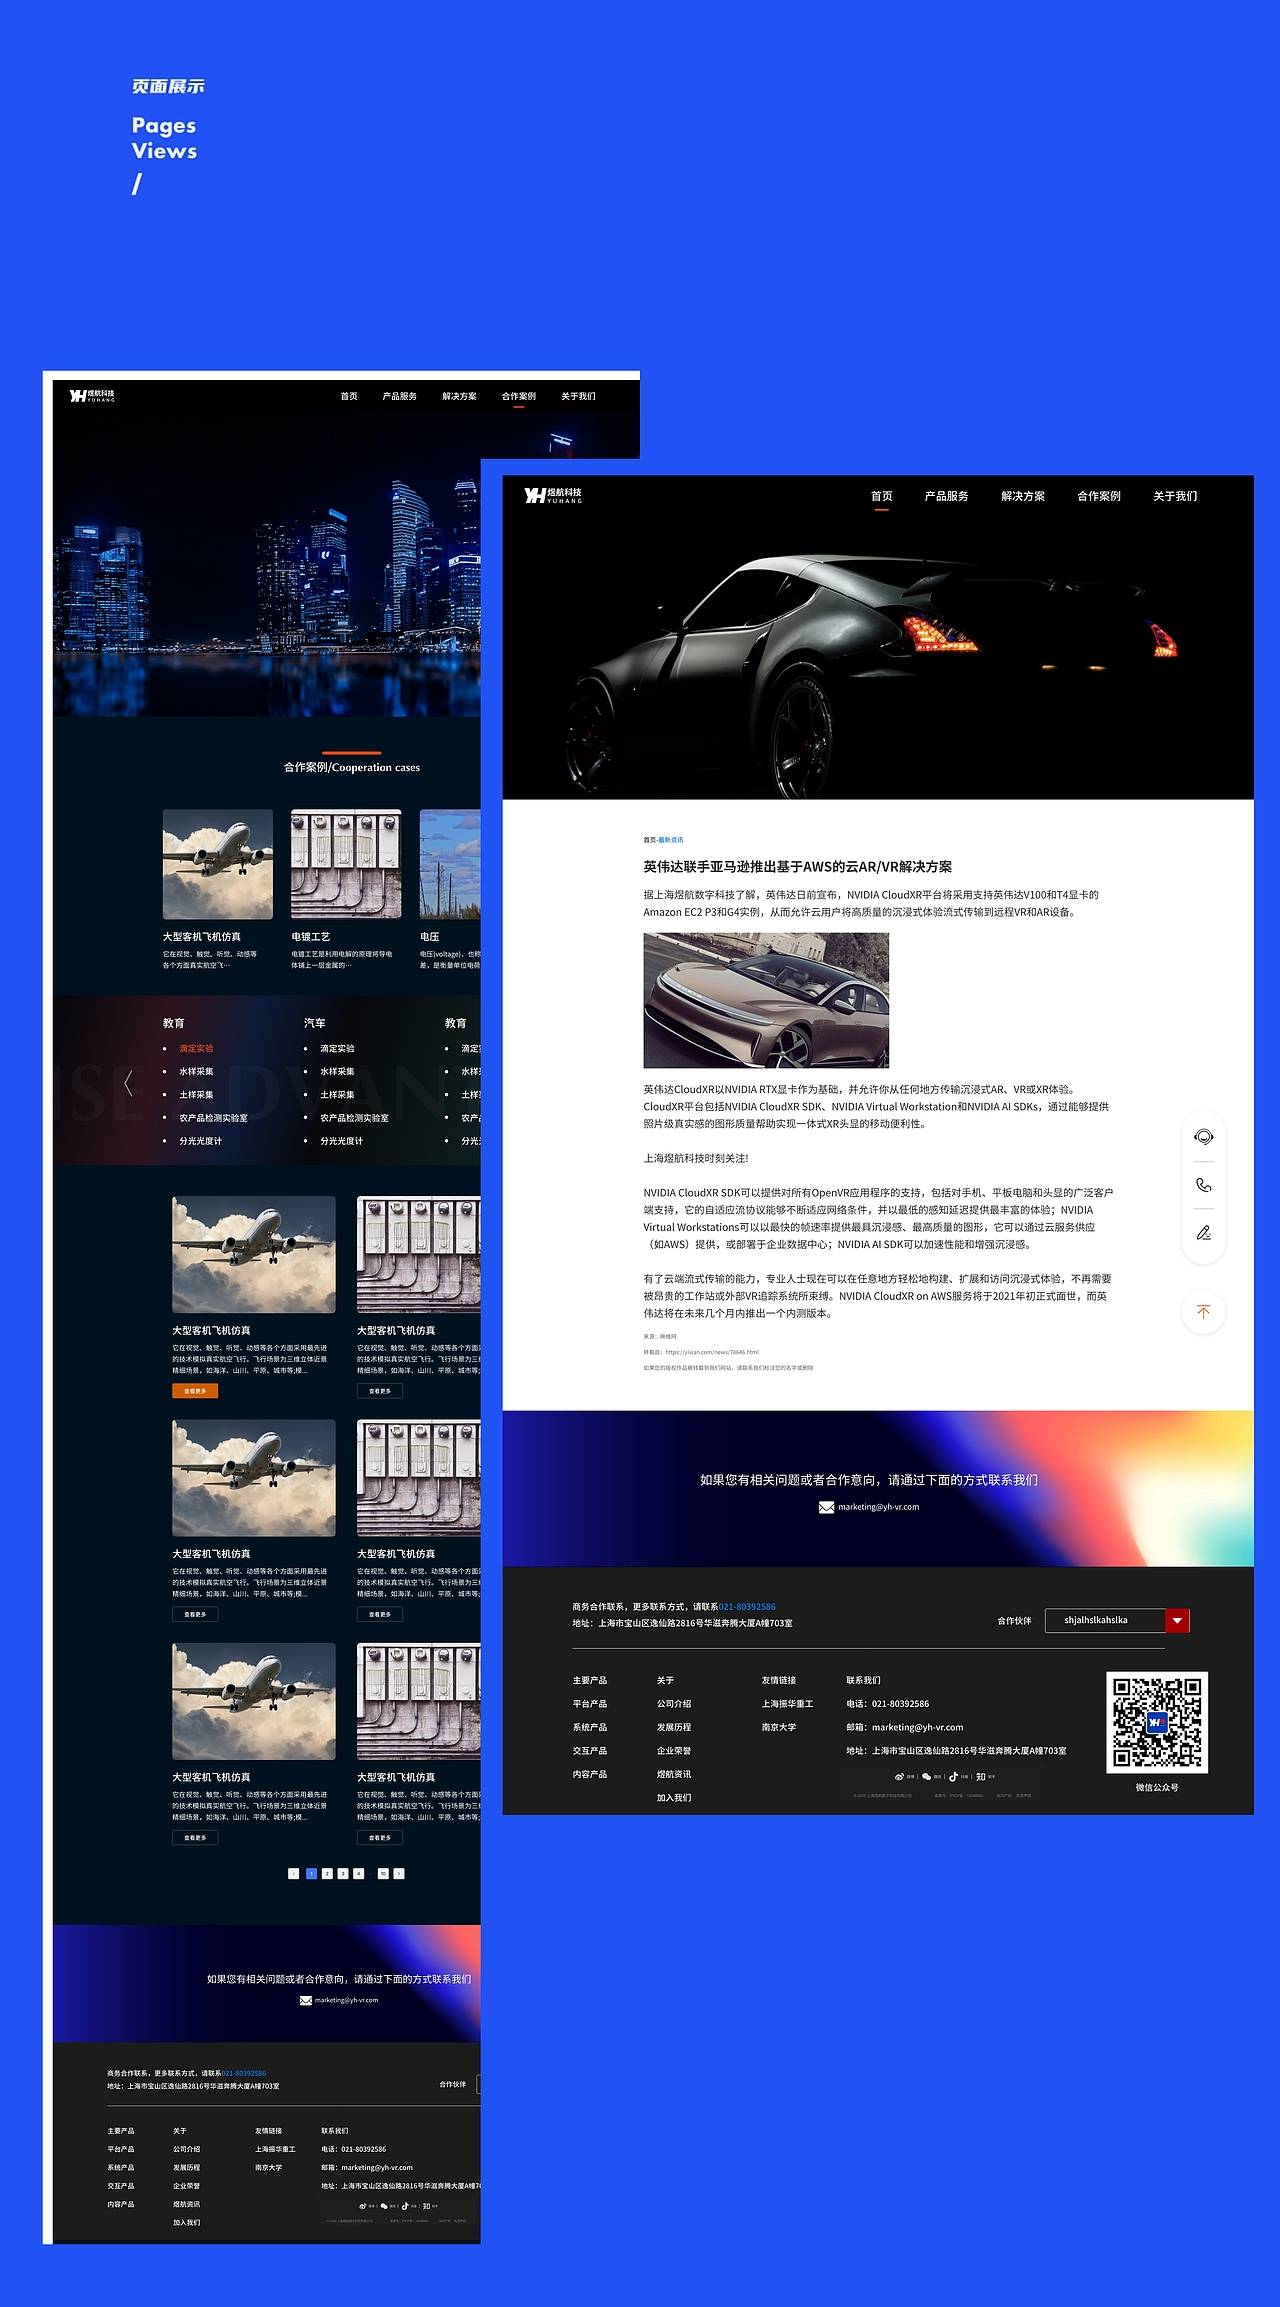Click the phone icon in the floating sidebar
Screen dimensions: 1280x2307
point(1204,1185)
